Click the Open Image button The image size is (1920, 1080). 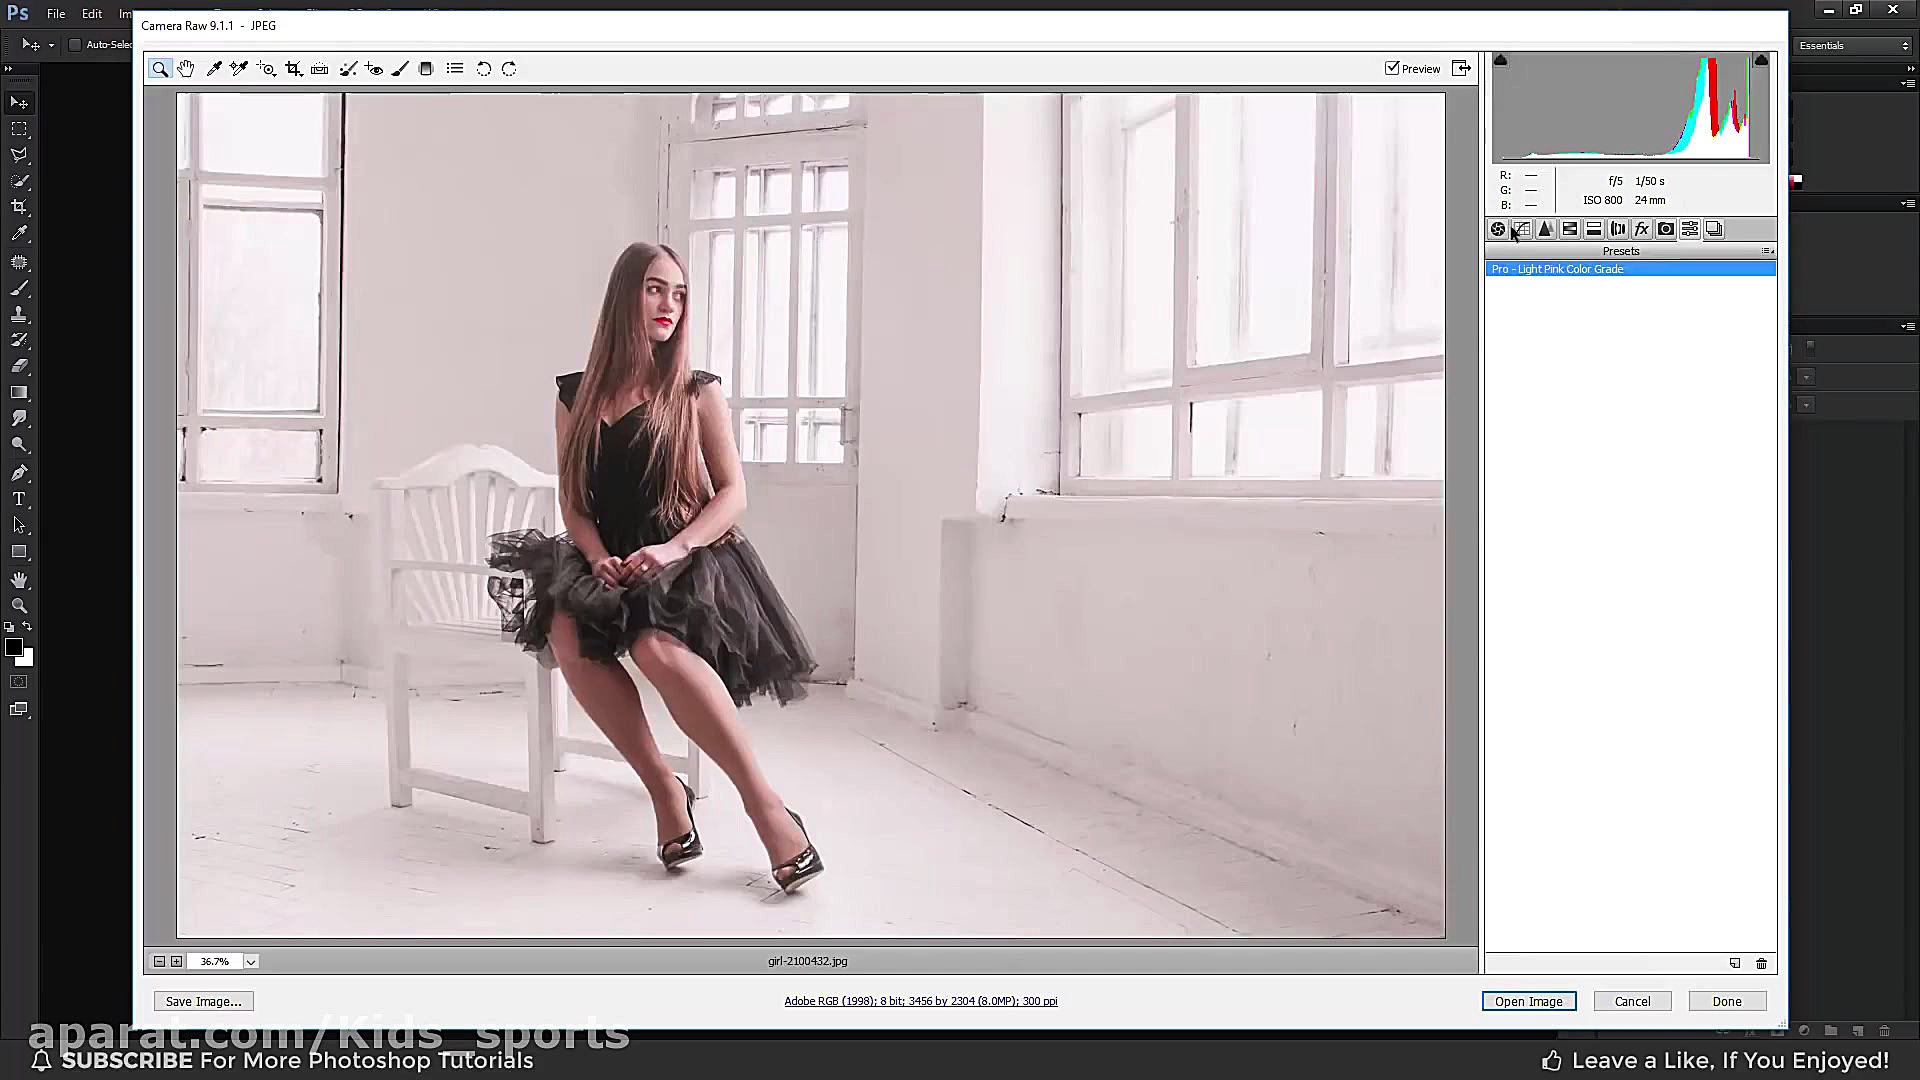(1528, 1001)
